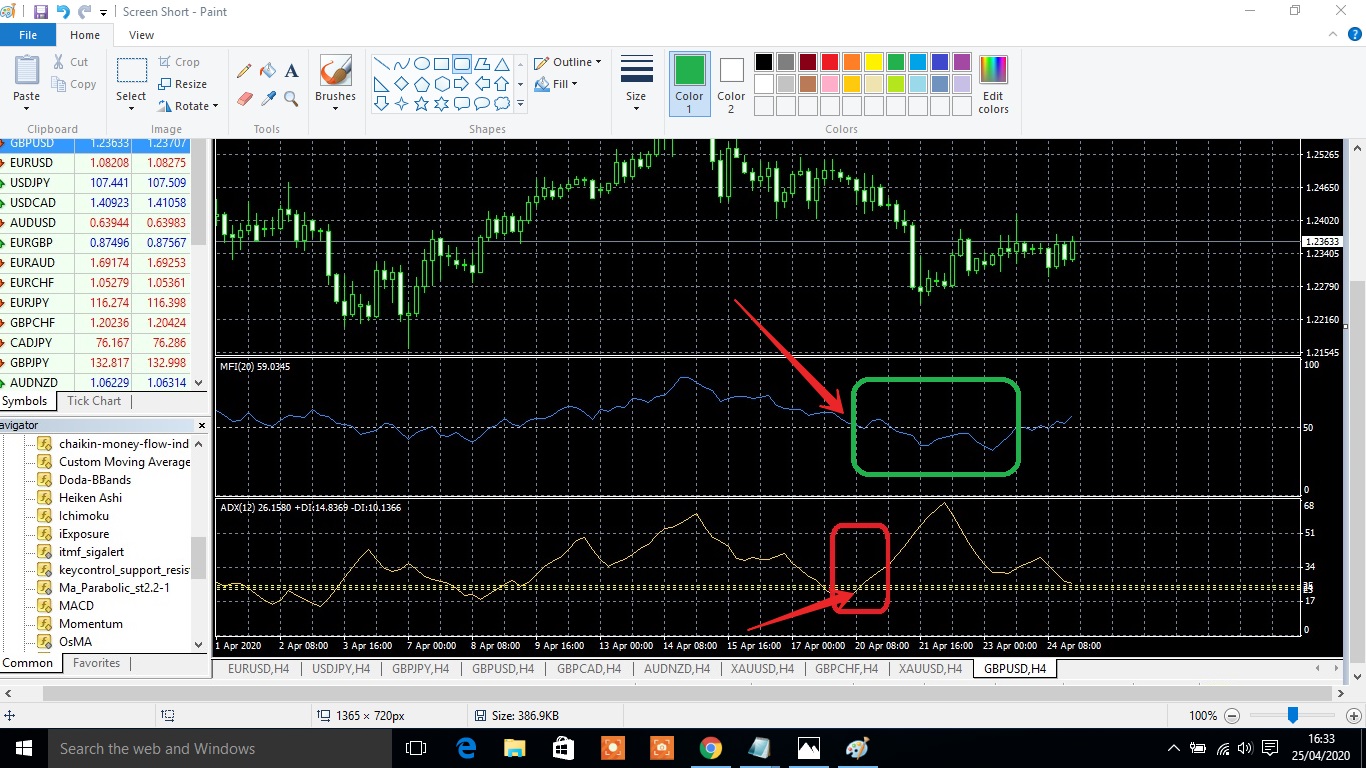Select the Magnifier tool
The height and width of the screenshot is (768, 1366).
pos(290,96)
